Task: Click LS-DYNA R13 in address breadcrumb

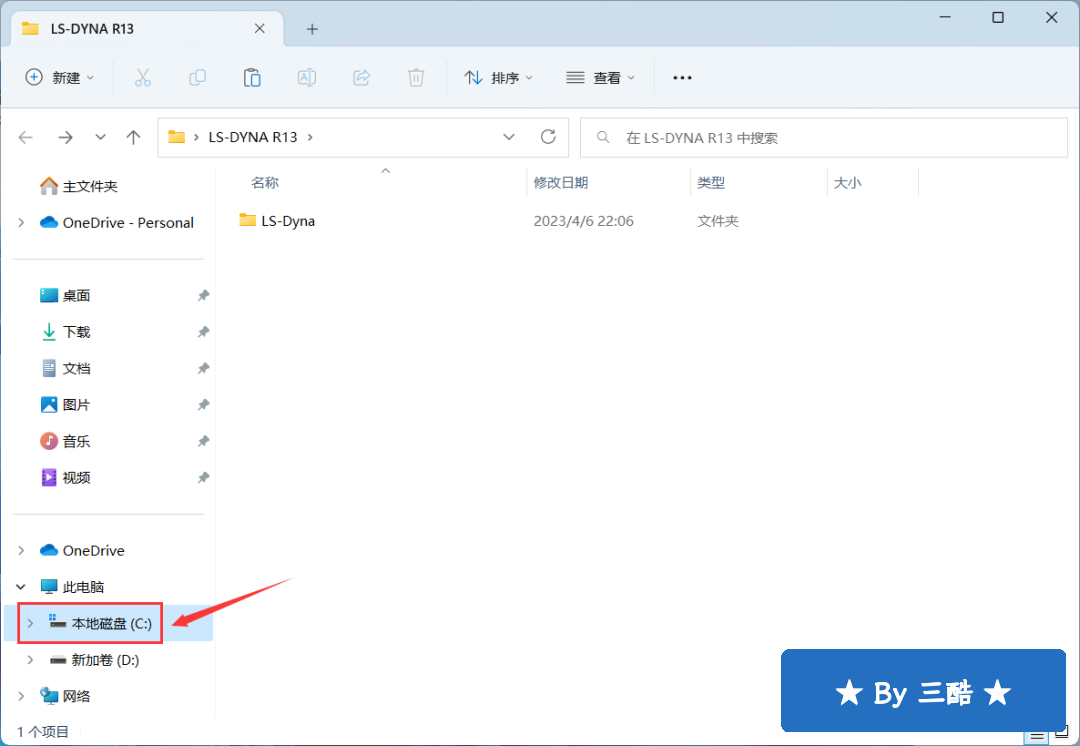Action: pos(253,137)
